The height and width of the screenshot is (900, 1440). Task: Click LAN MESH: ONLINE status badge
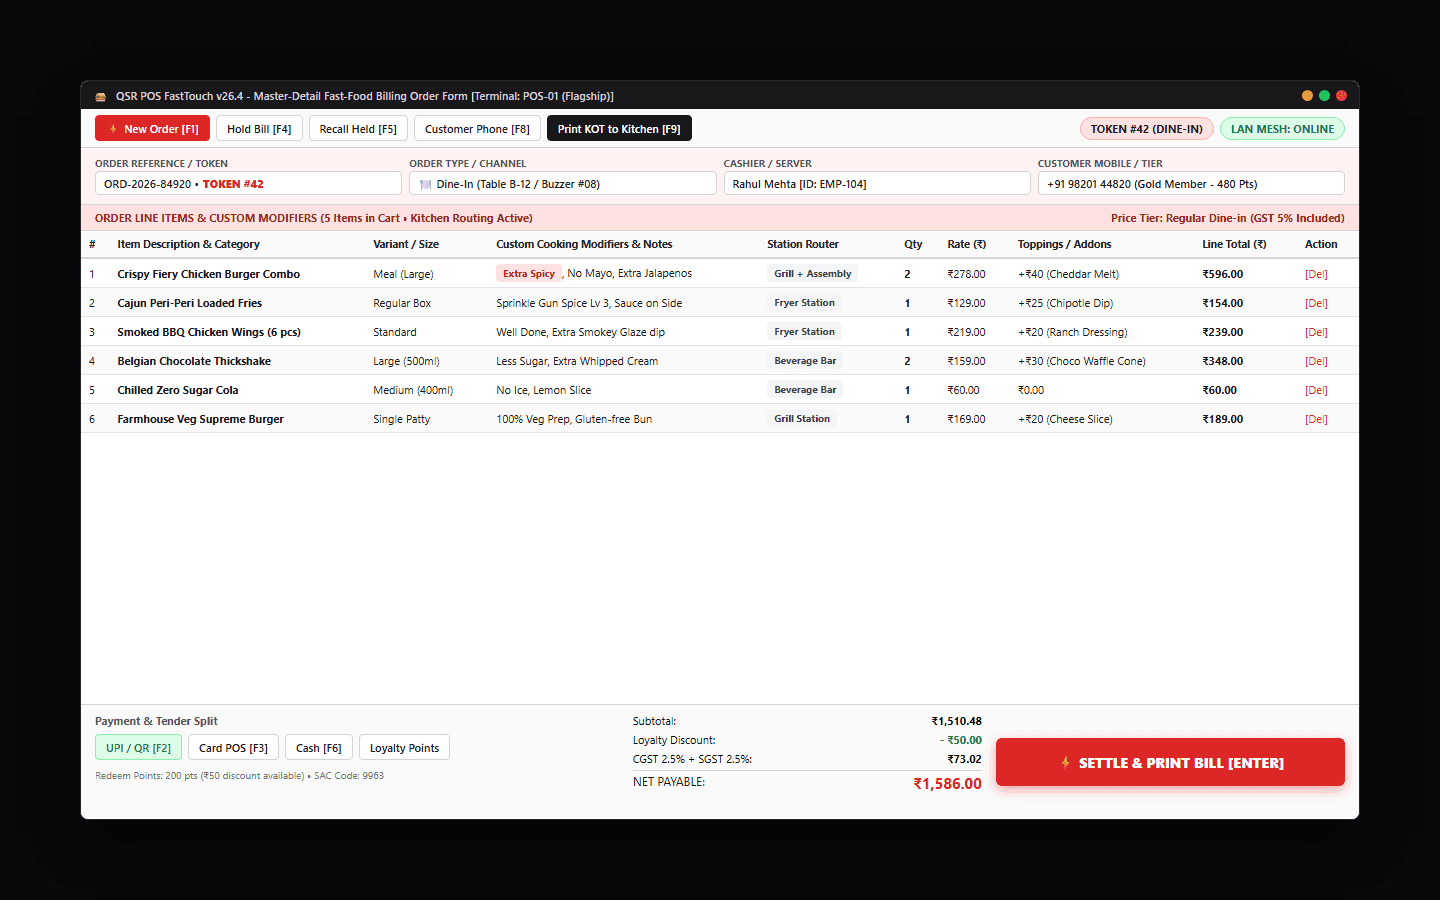point(1282,129)
